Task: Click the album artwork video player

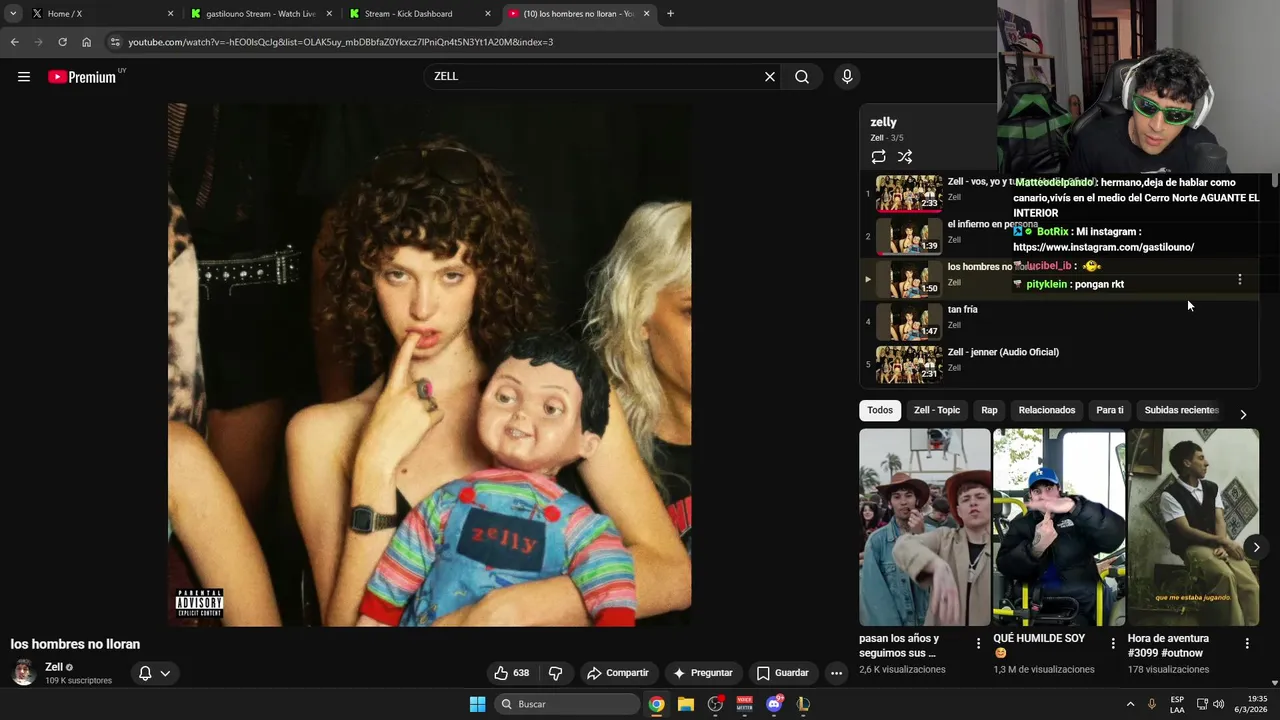Action: tap(429, 365)
